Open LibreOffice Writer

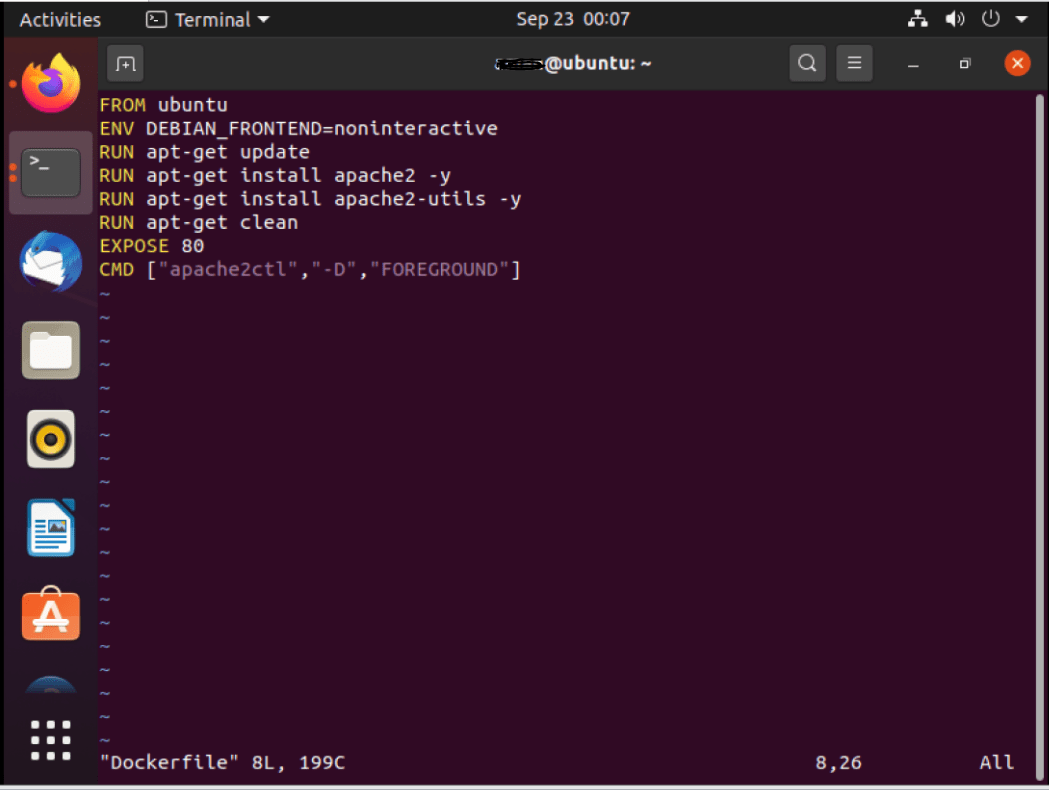(50, 527)
